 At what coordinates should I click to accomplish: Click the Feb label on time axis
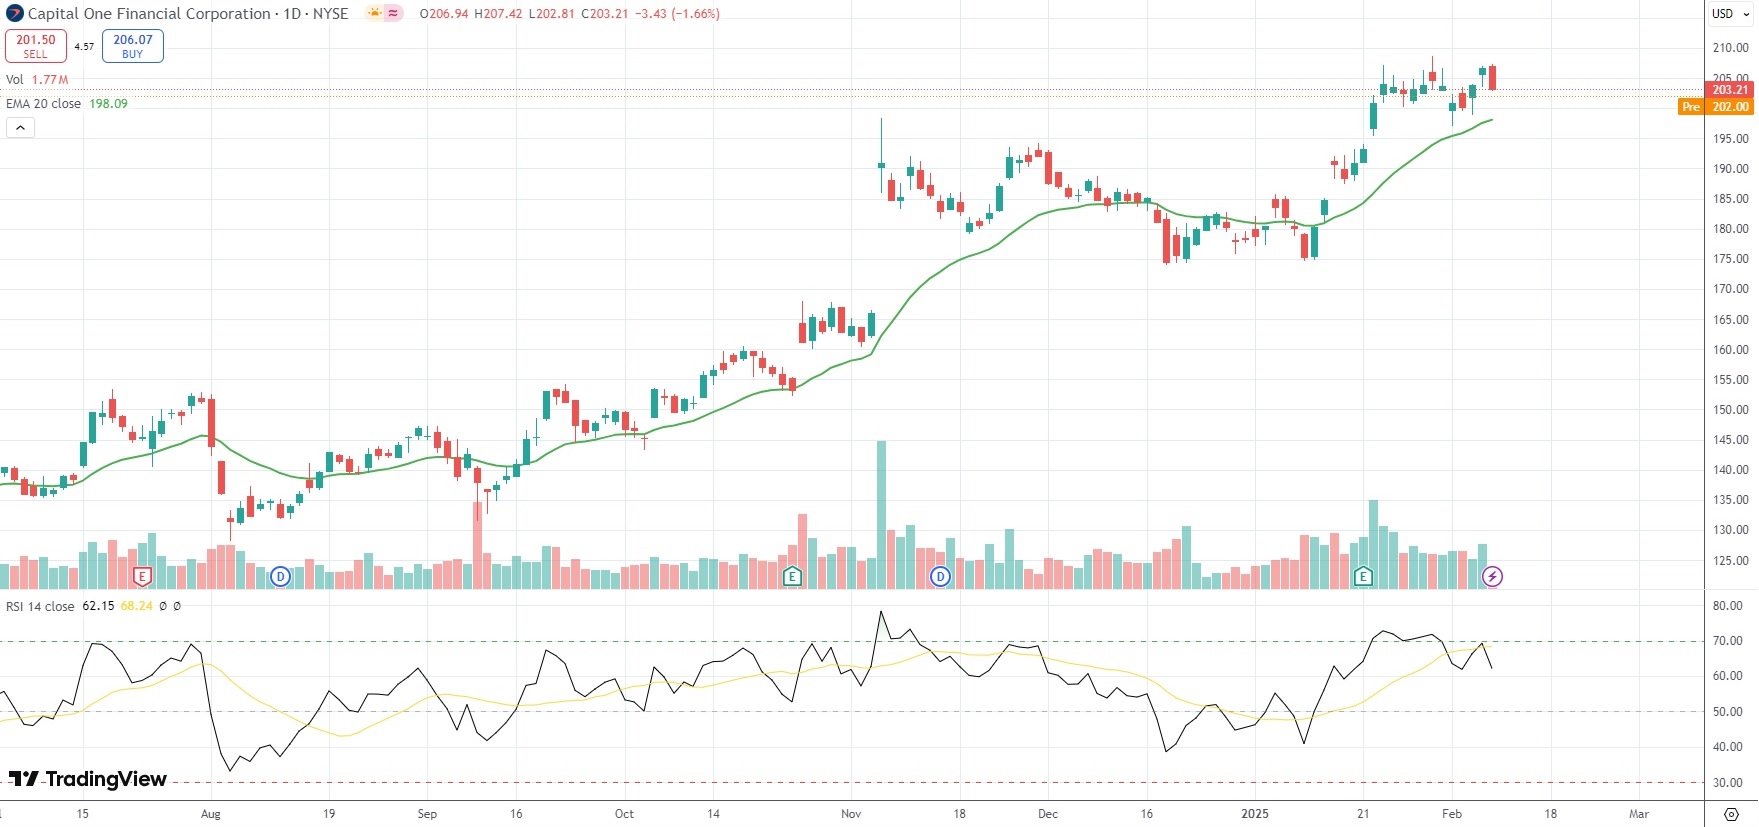(x=1452, y=814)
